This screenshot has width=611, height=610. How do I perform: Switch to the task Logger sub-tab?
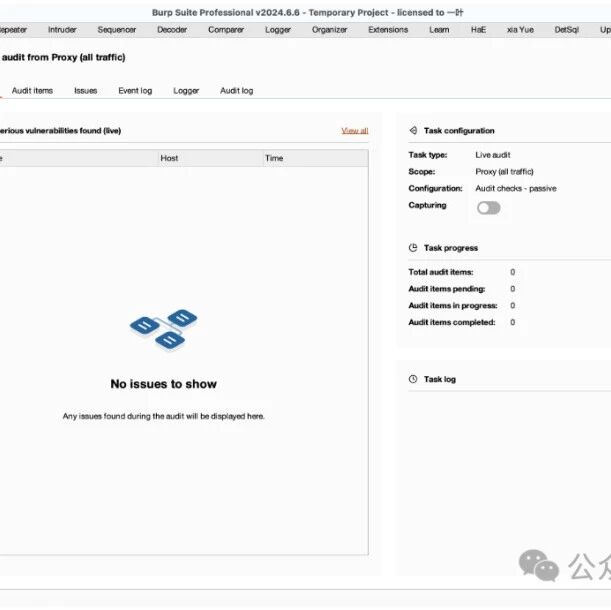(x=186, y=91)
